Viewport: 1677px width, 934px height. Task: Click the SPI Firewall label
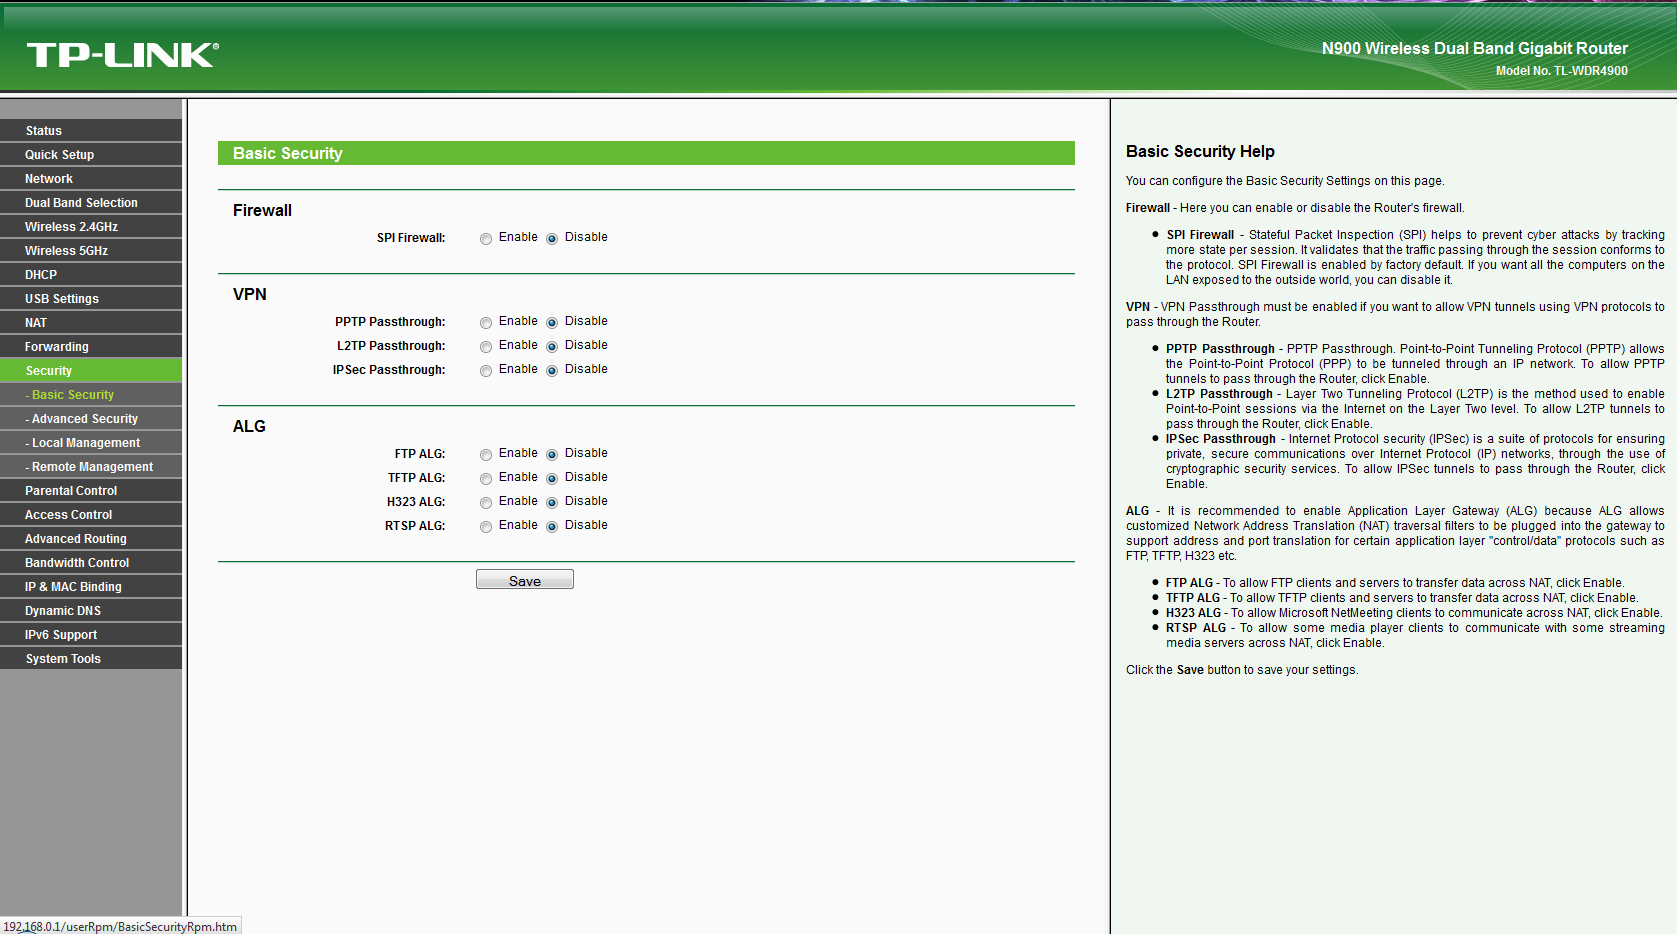click(411, 238)
